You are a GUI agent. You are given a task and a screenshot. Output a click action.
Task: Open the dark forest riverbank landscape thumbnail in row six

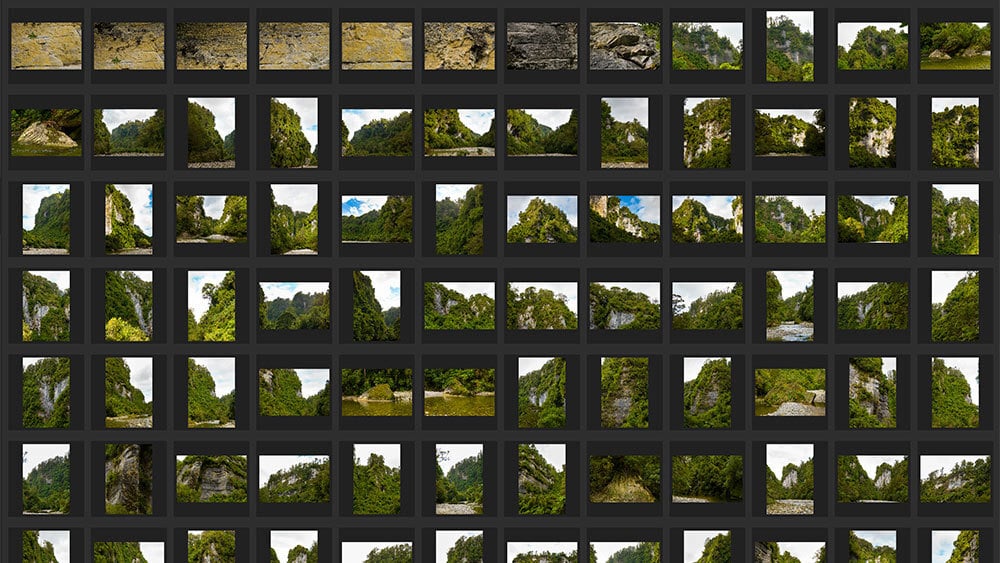(x=707, y=479)
